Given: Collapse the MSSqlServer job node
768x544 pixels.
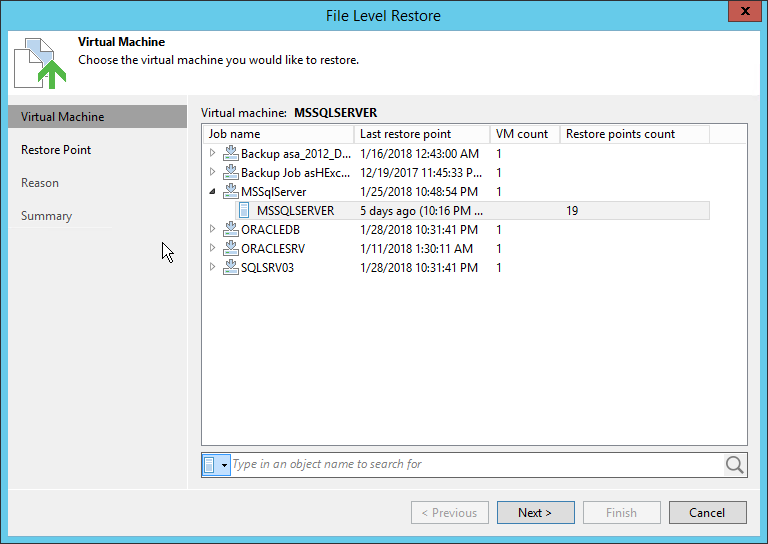Looking at the screenshot, I should pyautogui.click(x=212, y=191).
